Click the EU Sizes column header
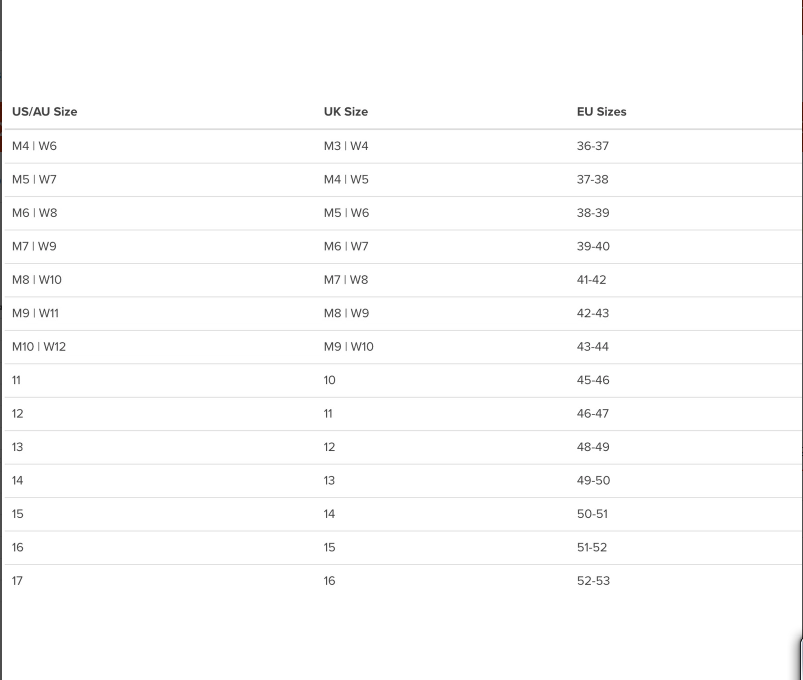This screenshot has height=680, width=803. [x=601, y=112]
